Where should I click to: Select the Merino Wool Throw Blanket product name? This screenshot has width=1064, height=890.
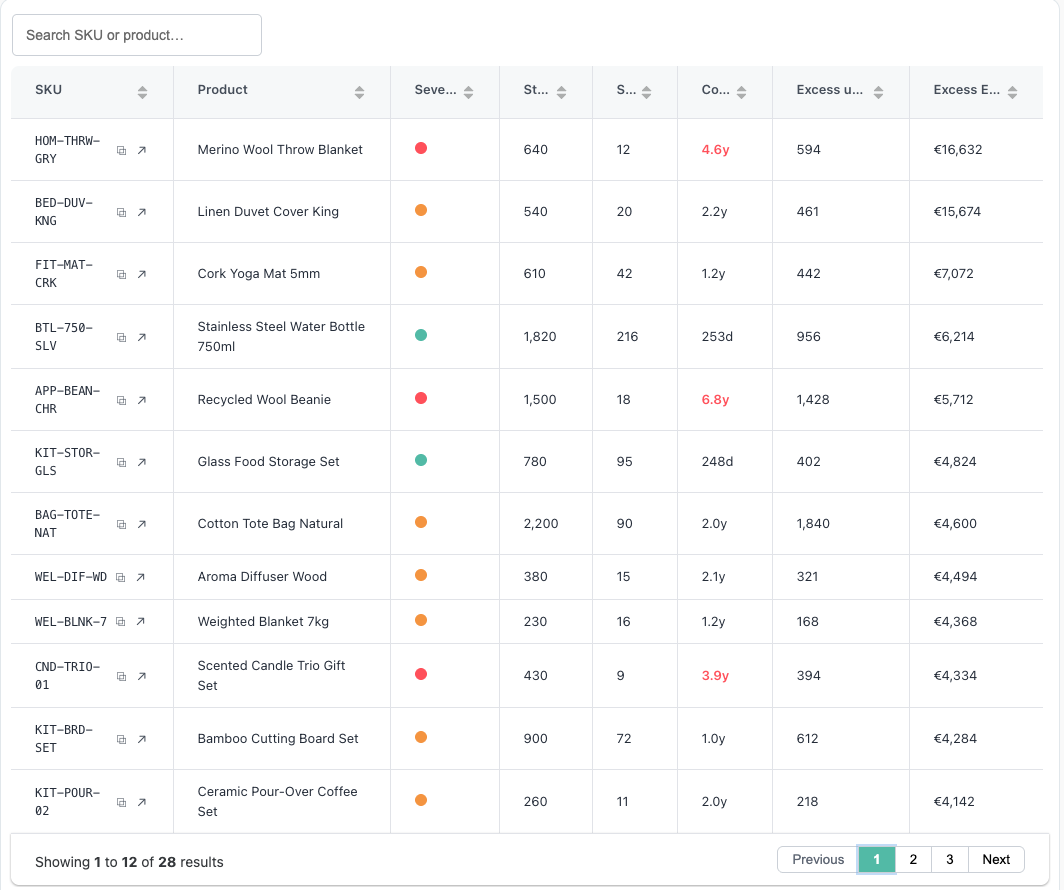click(x=280, y=150)
